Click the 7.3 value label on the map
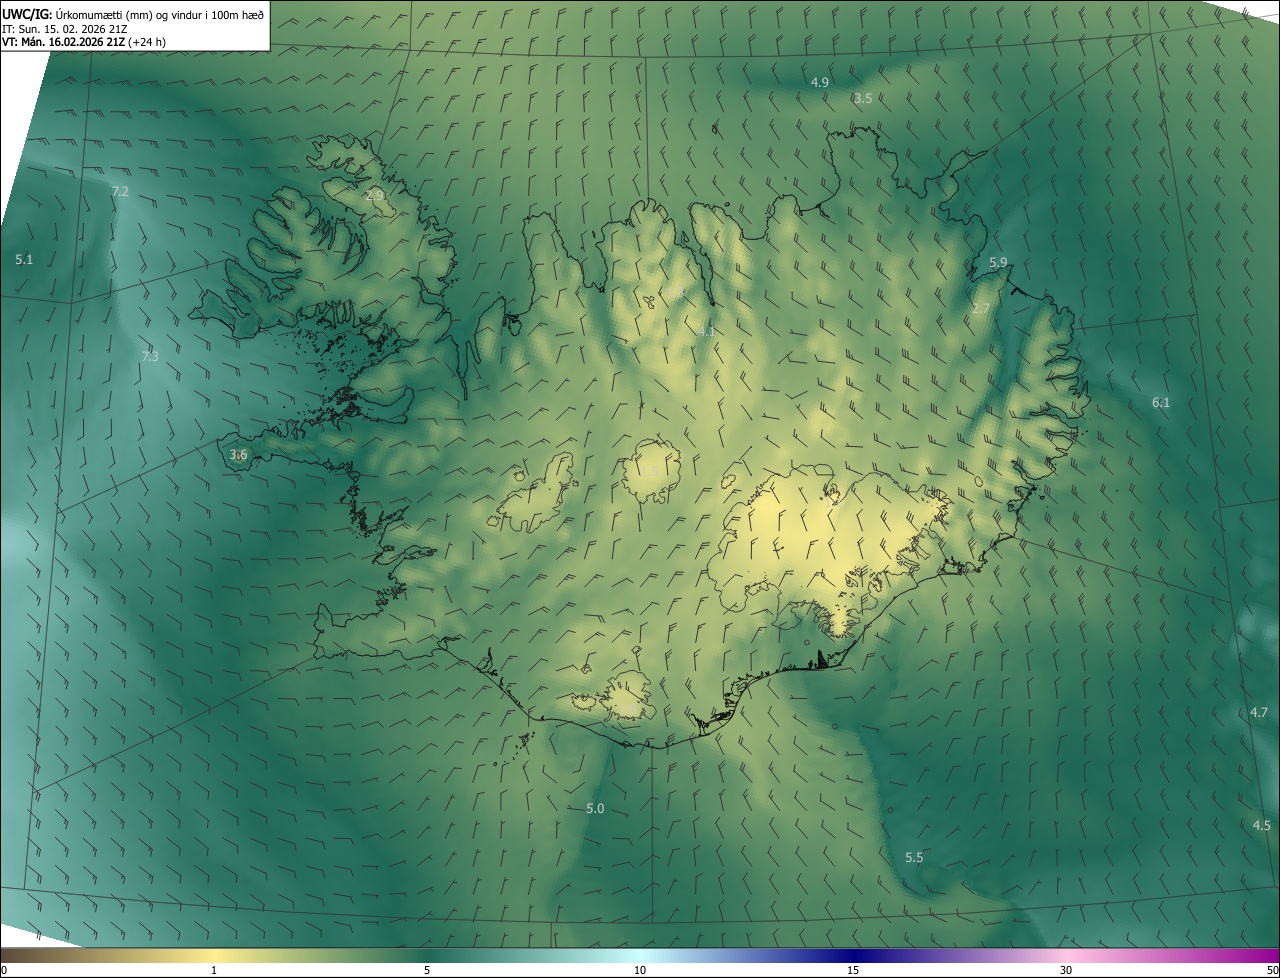Image resolution: width=1280 pixels, height=978 pixels. pos(150,356)
